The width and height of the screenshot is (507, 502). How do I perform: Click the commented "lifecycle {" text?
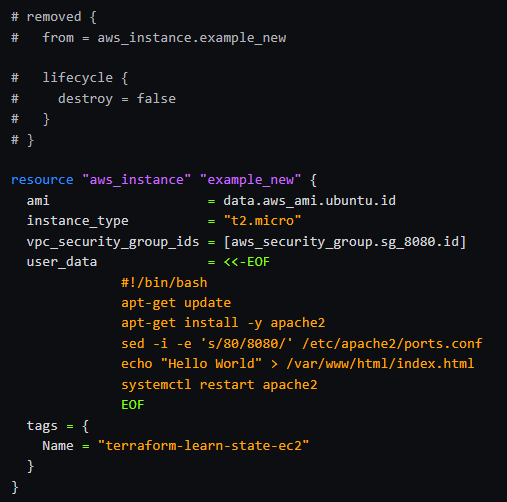point(85,78)
